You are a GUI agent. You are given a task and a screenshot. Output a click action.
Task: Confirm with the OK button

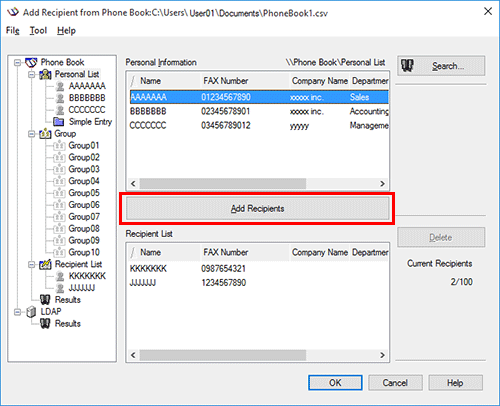coord(335,383)
